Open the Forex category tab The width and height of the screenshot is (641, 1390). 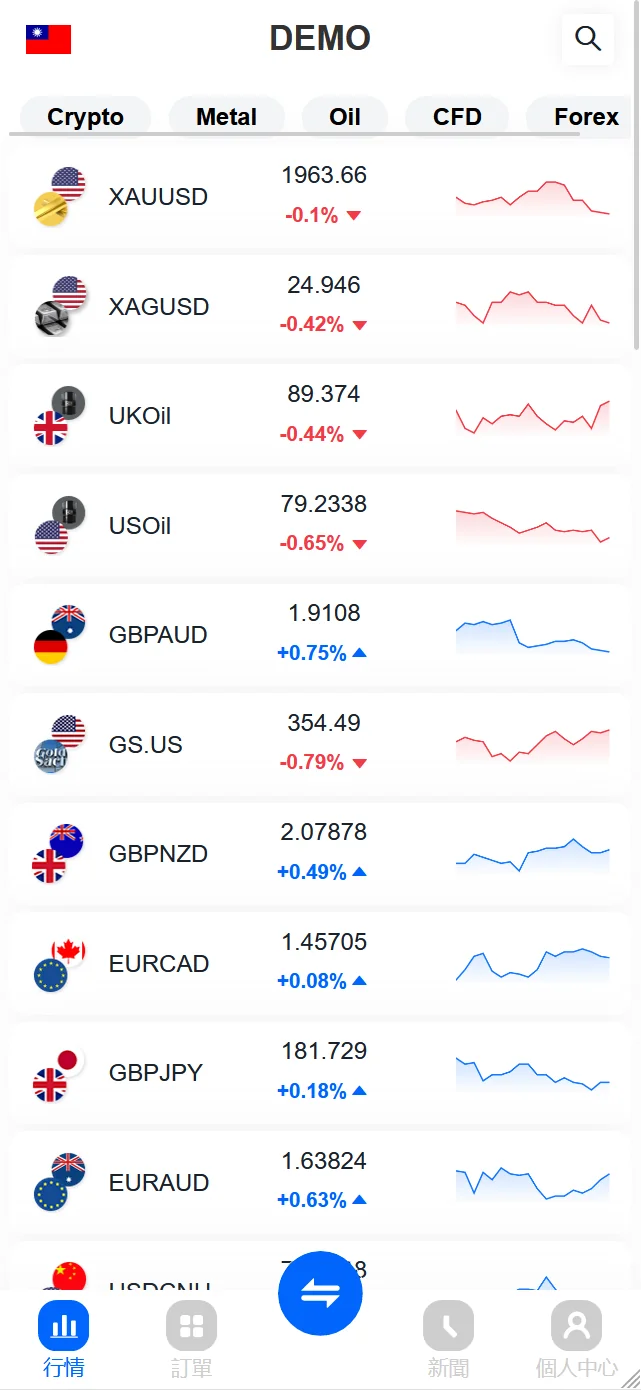(586, 117)
